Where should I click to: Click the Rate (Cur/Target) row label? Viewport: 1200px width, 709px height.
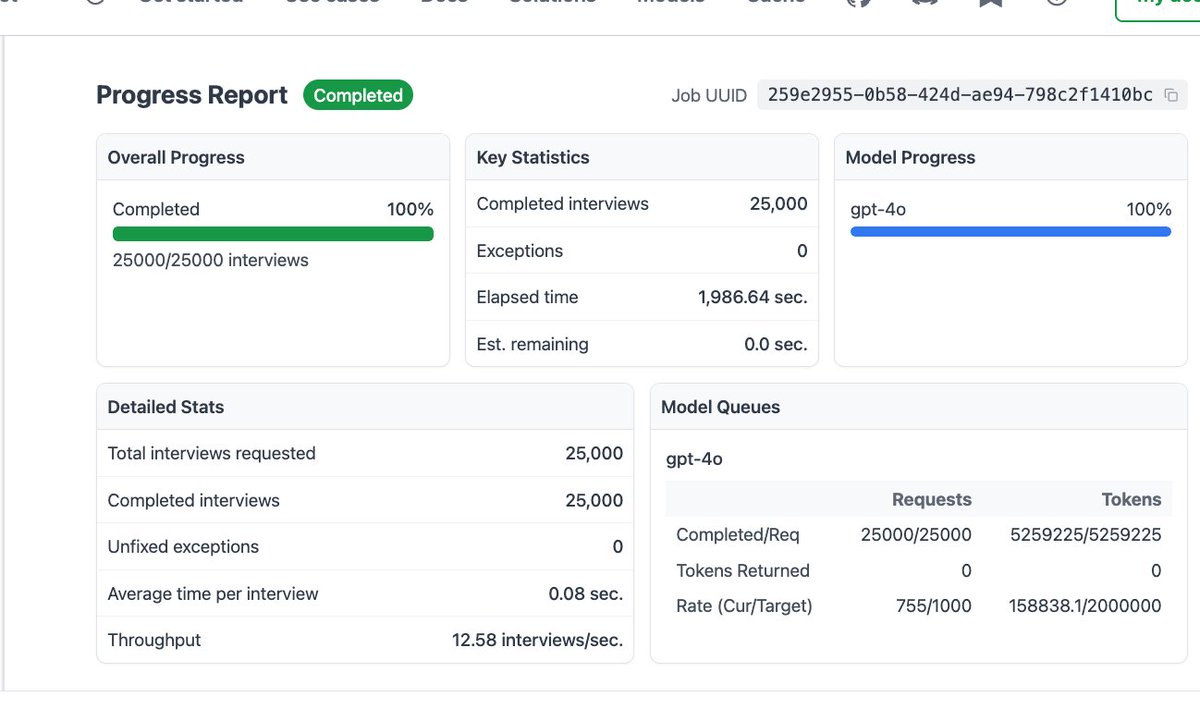point(744,605)
